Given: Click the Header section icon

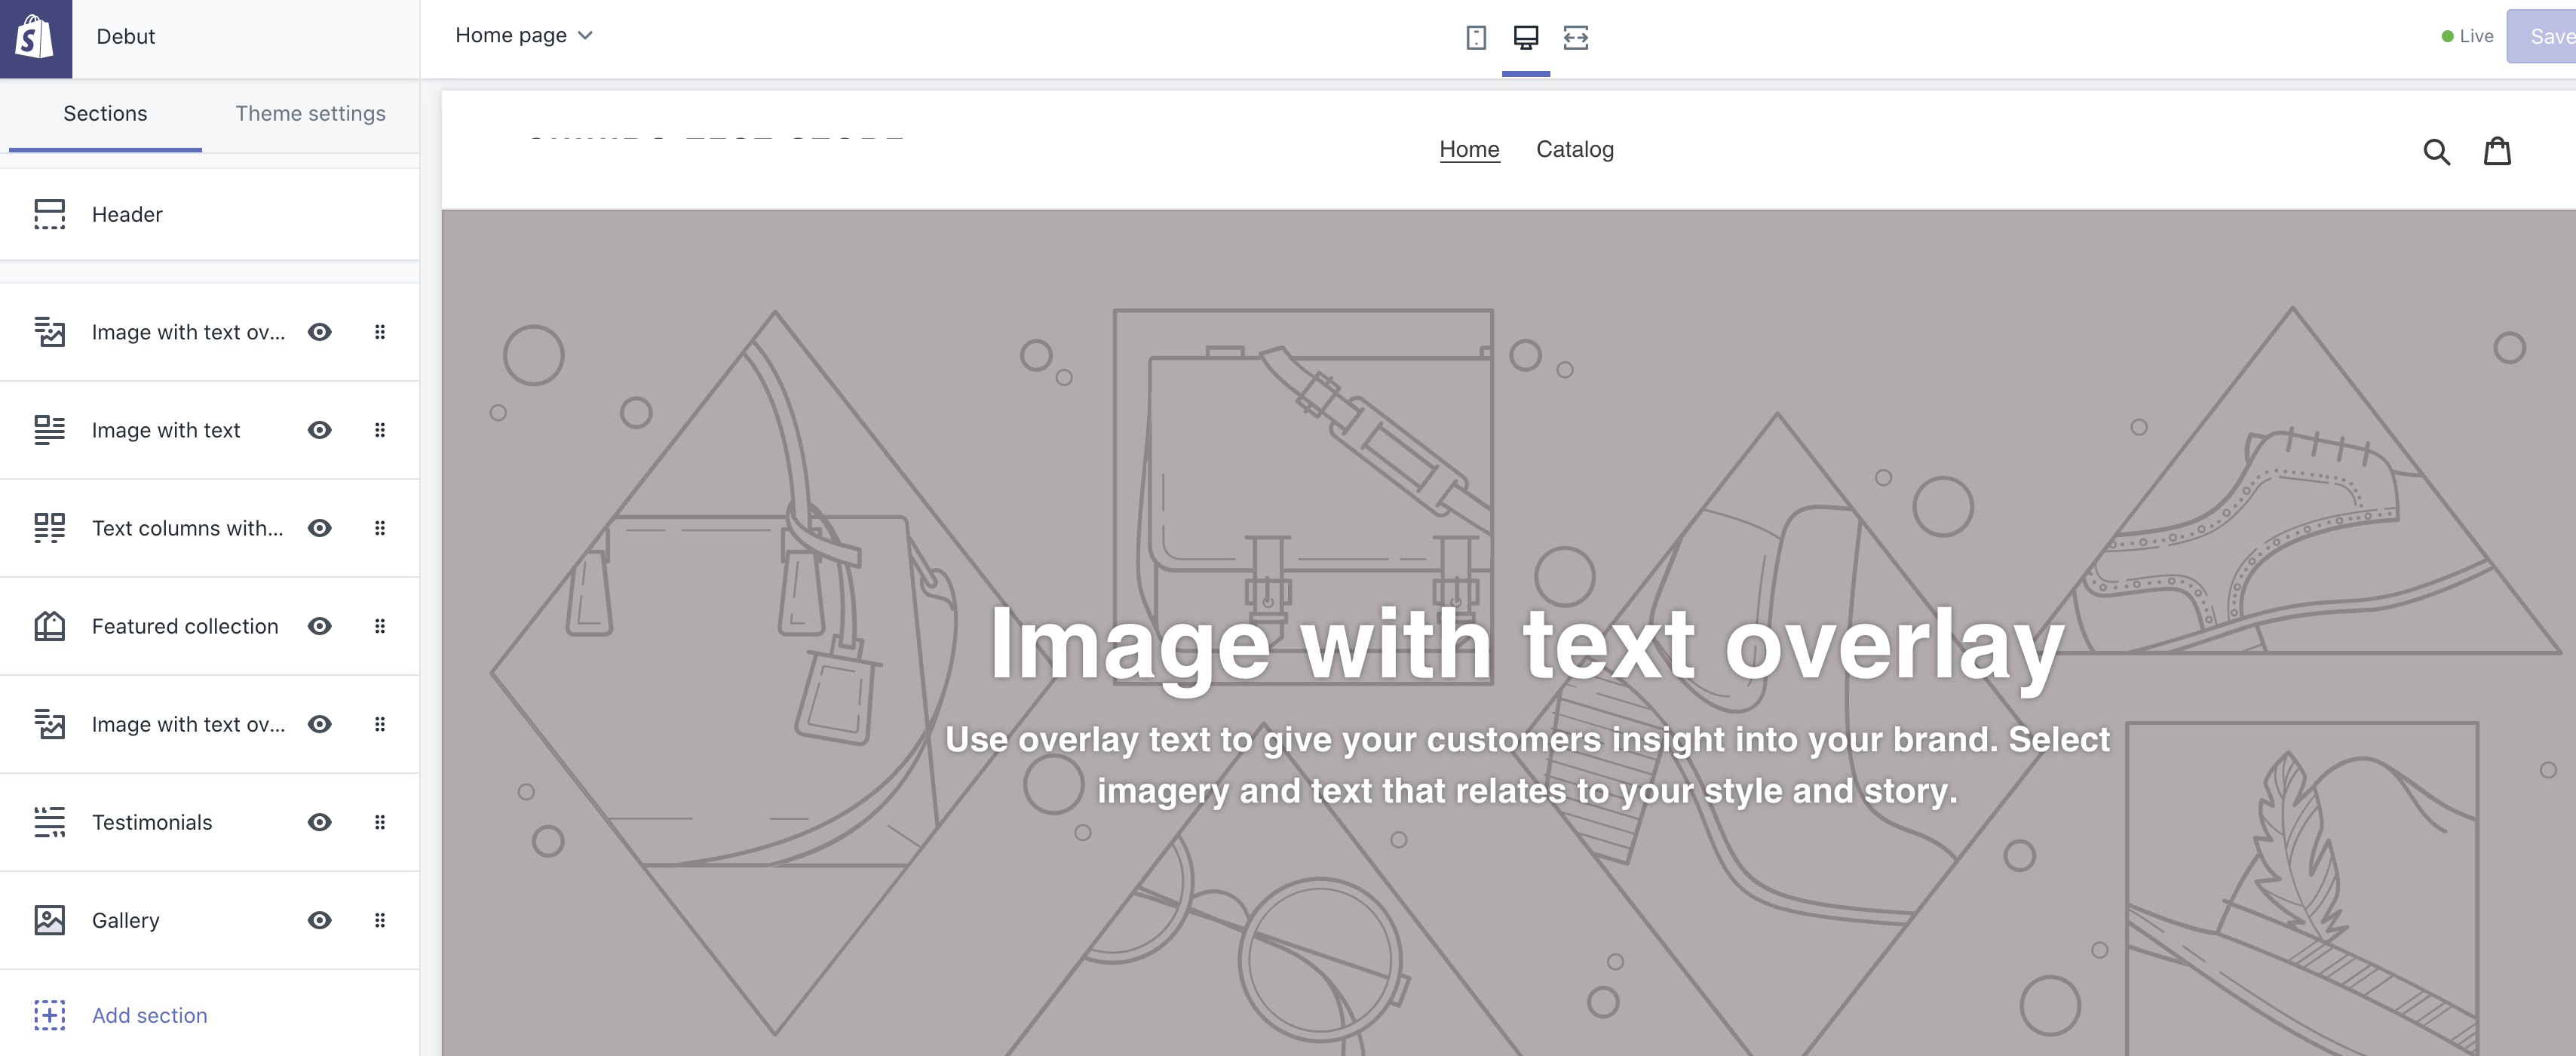Looking at the screenshot, I should tap(49, 213).
